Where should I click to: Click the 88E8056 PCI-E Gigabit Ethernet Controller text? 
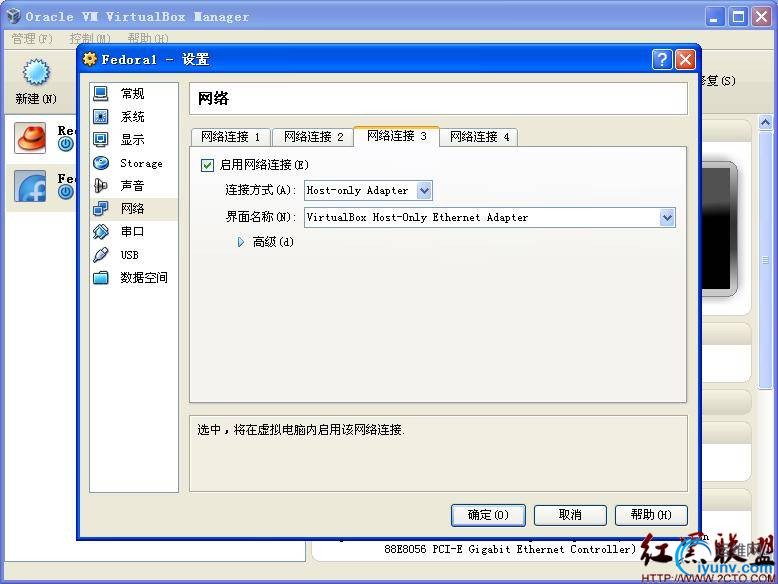[x=510, y=549]
